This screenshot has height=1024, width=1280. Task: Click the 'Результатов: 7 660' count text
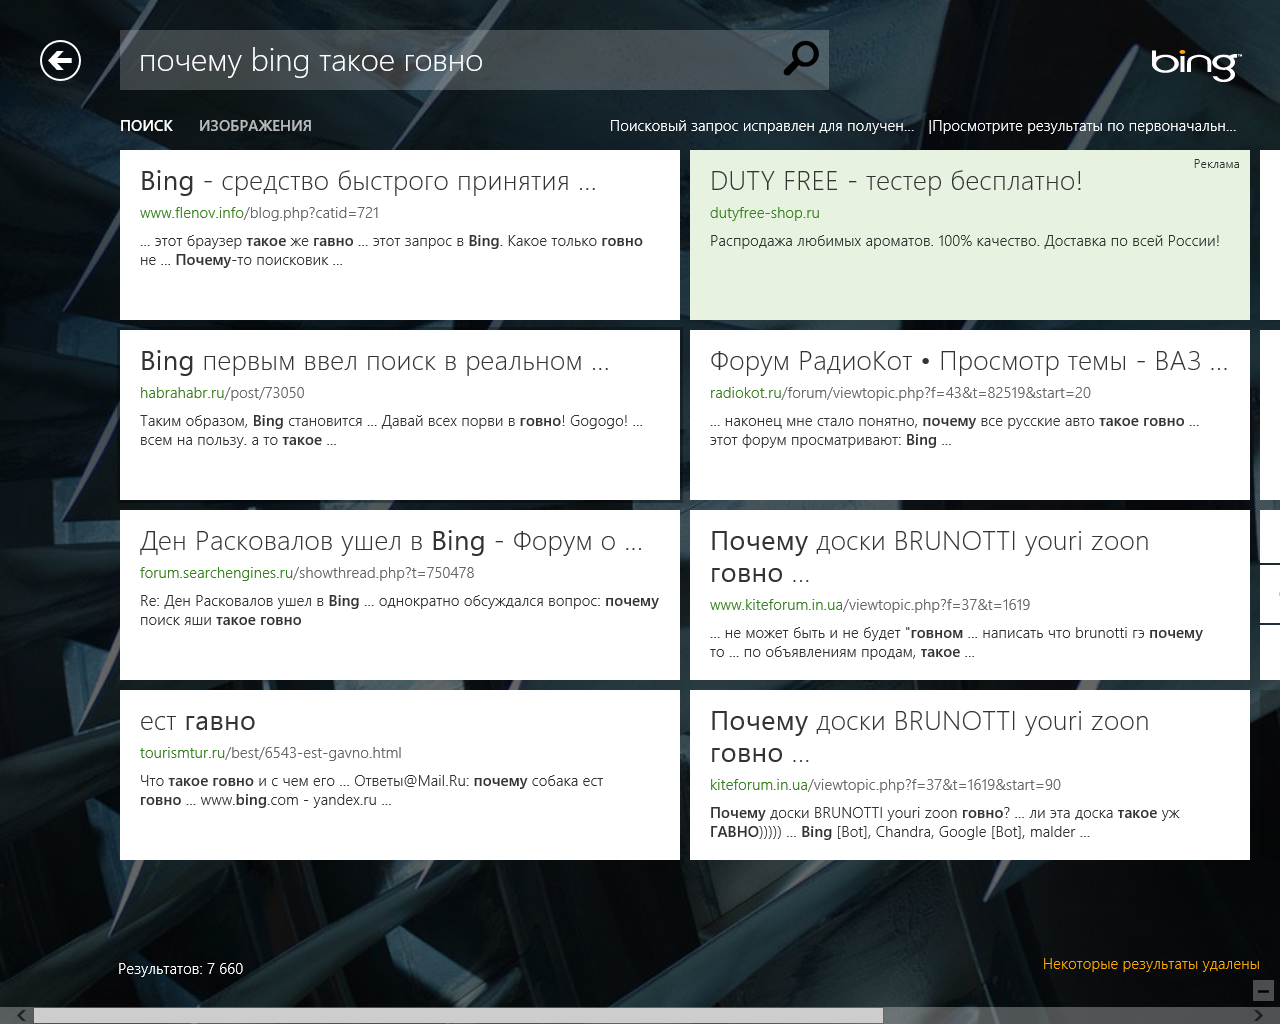[x=180, y=969]
